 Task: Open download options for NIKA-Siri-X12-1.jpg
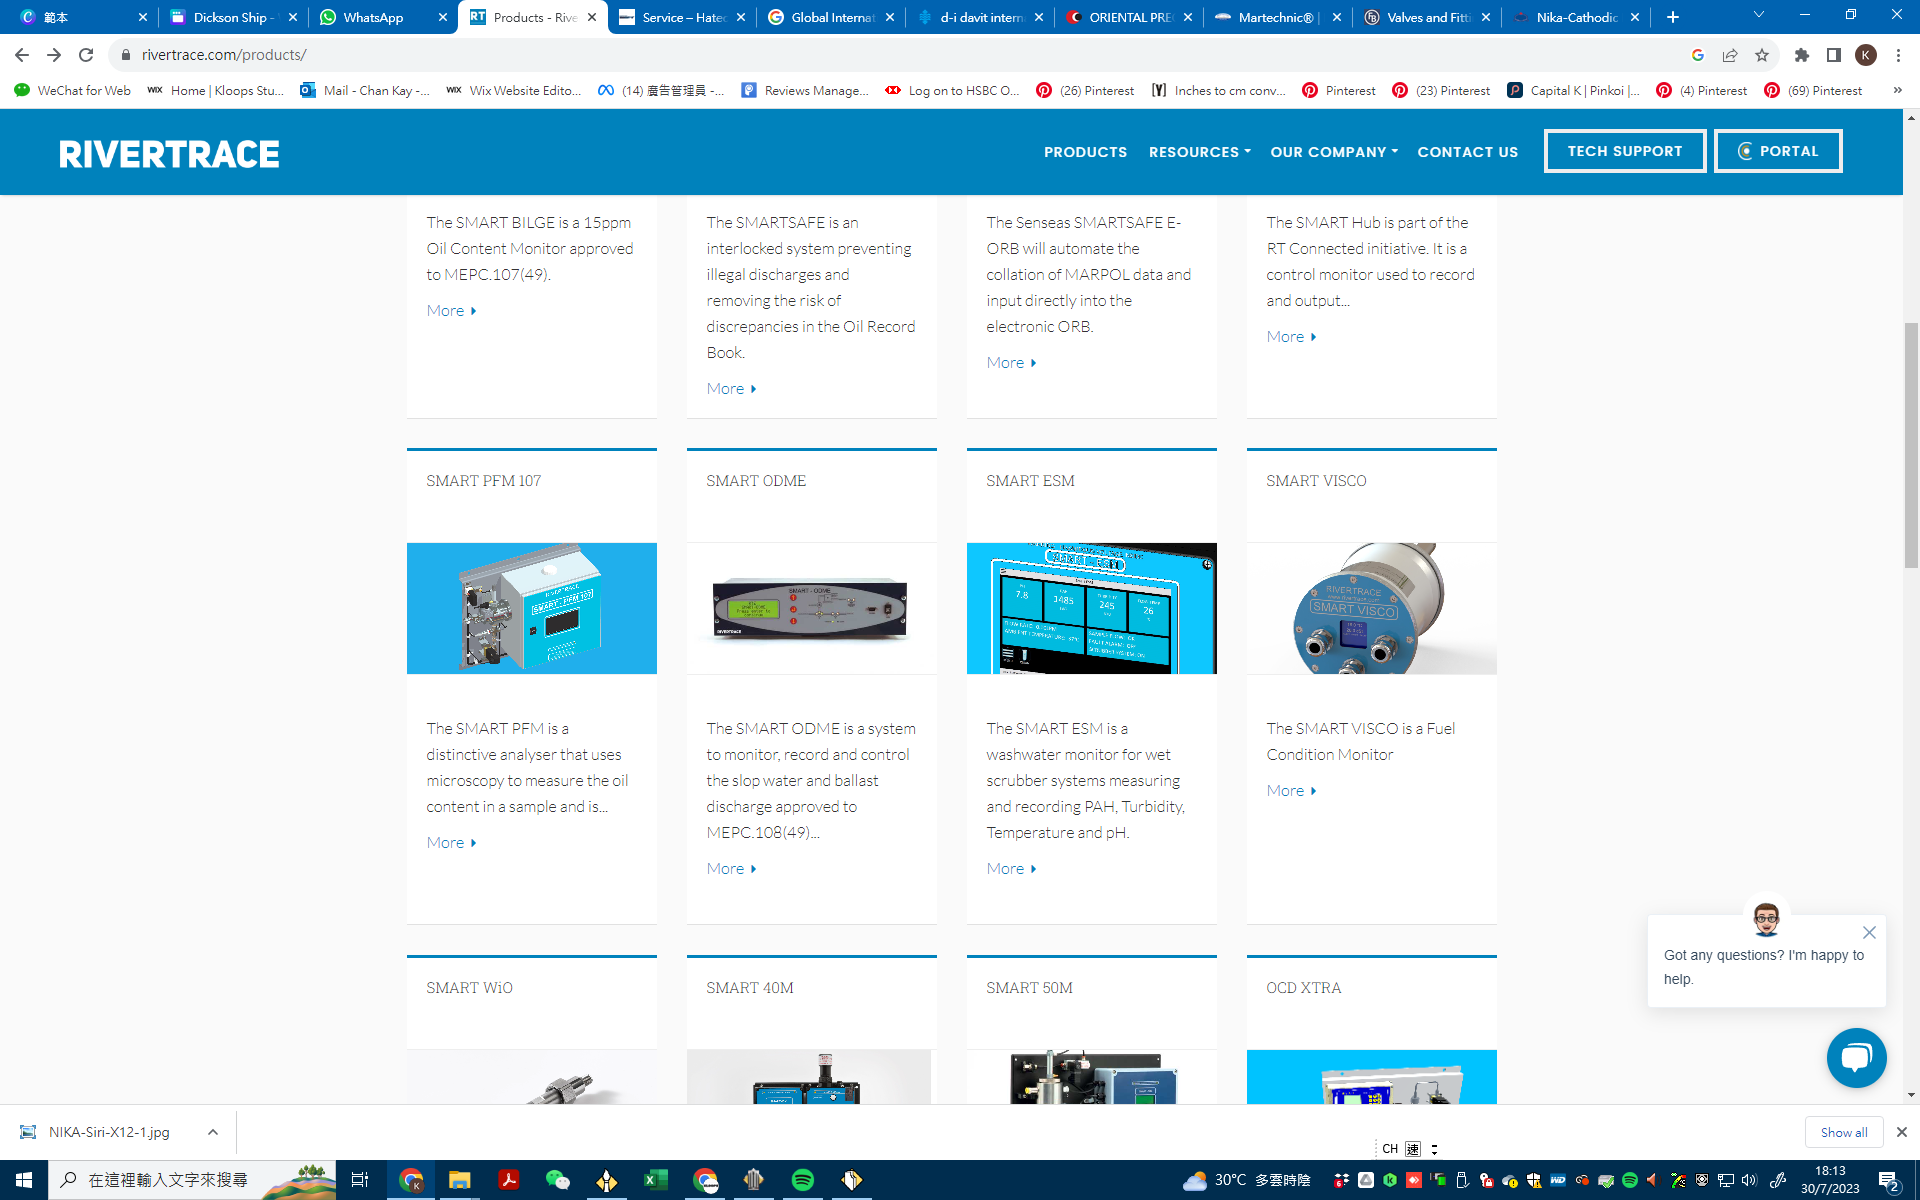[213, 1132]
